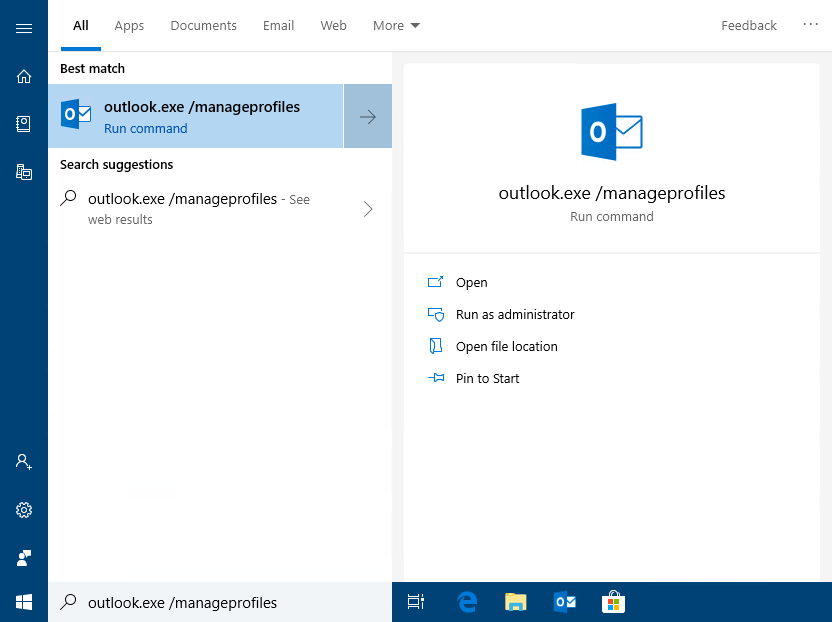Screen dimensions: 832x622
Task: Launch Microsoft Edge from the taskbar
Action: [467, 601]
